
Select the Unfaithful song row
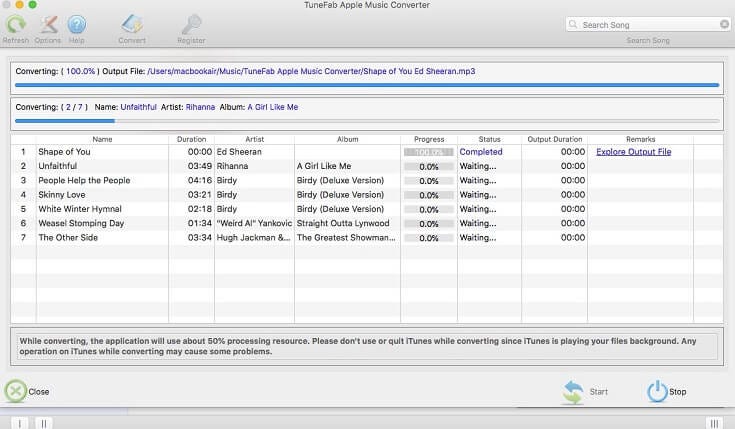(367, 166)
